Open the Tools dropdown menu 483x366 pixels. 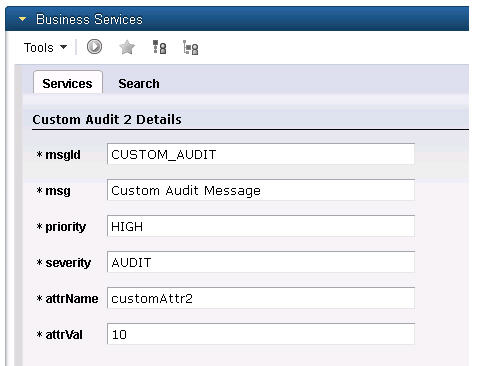45,48
